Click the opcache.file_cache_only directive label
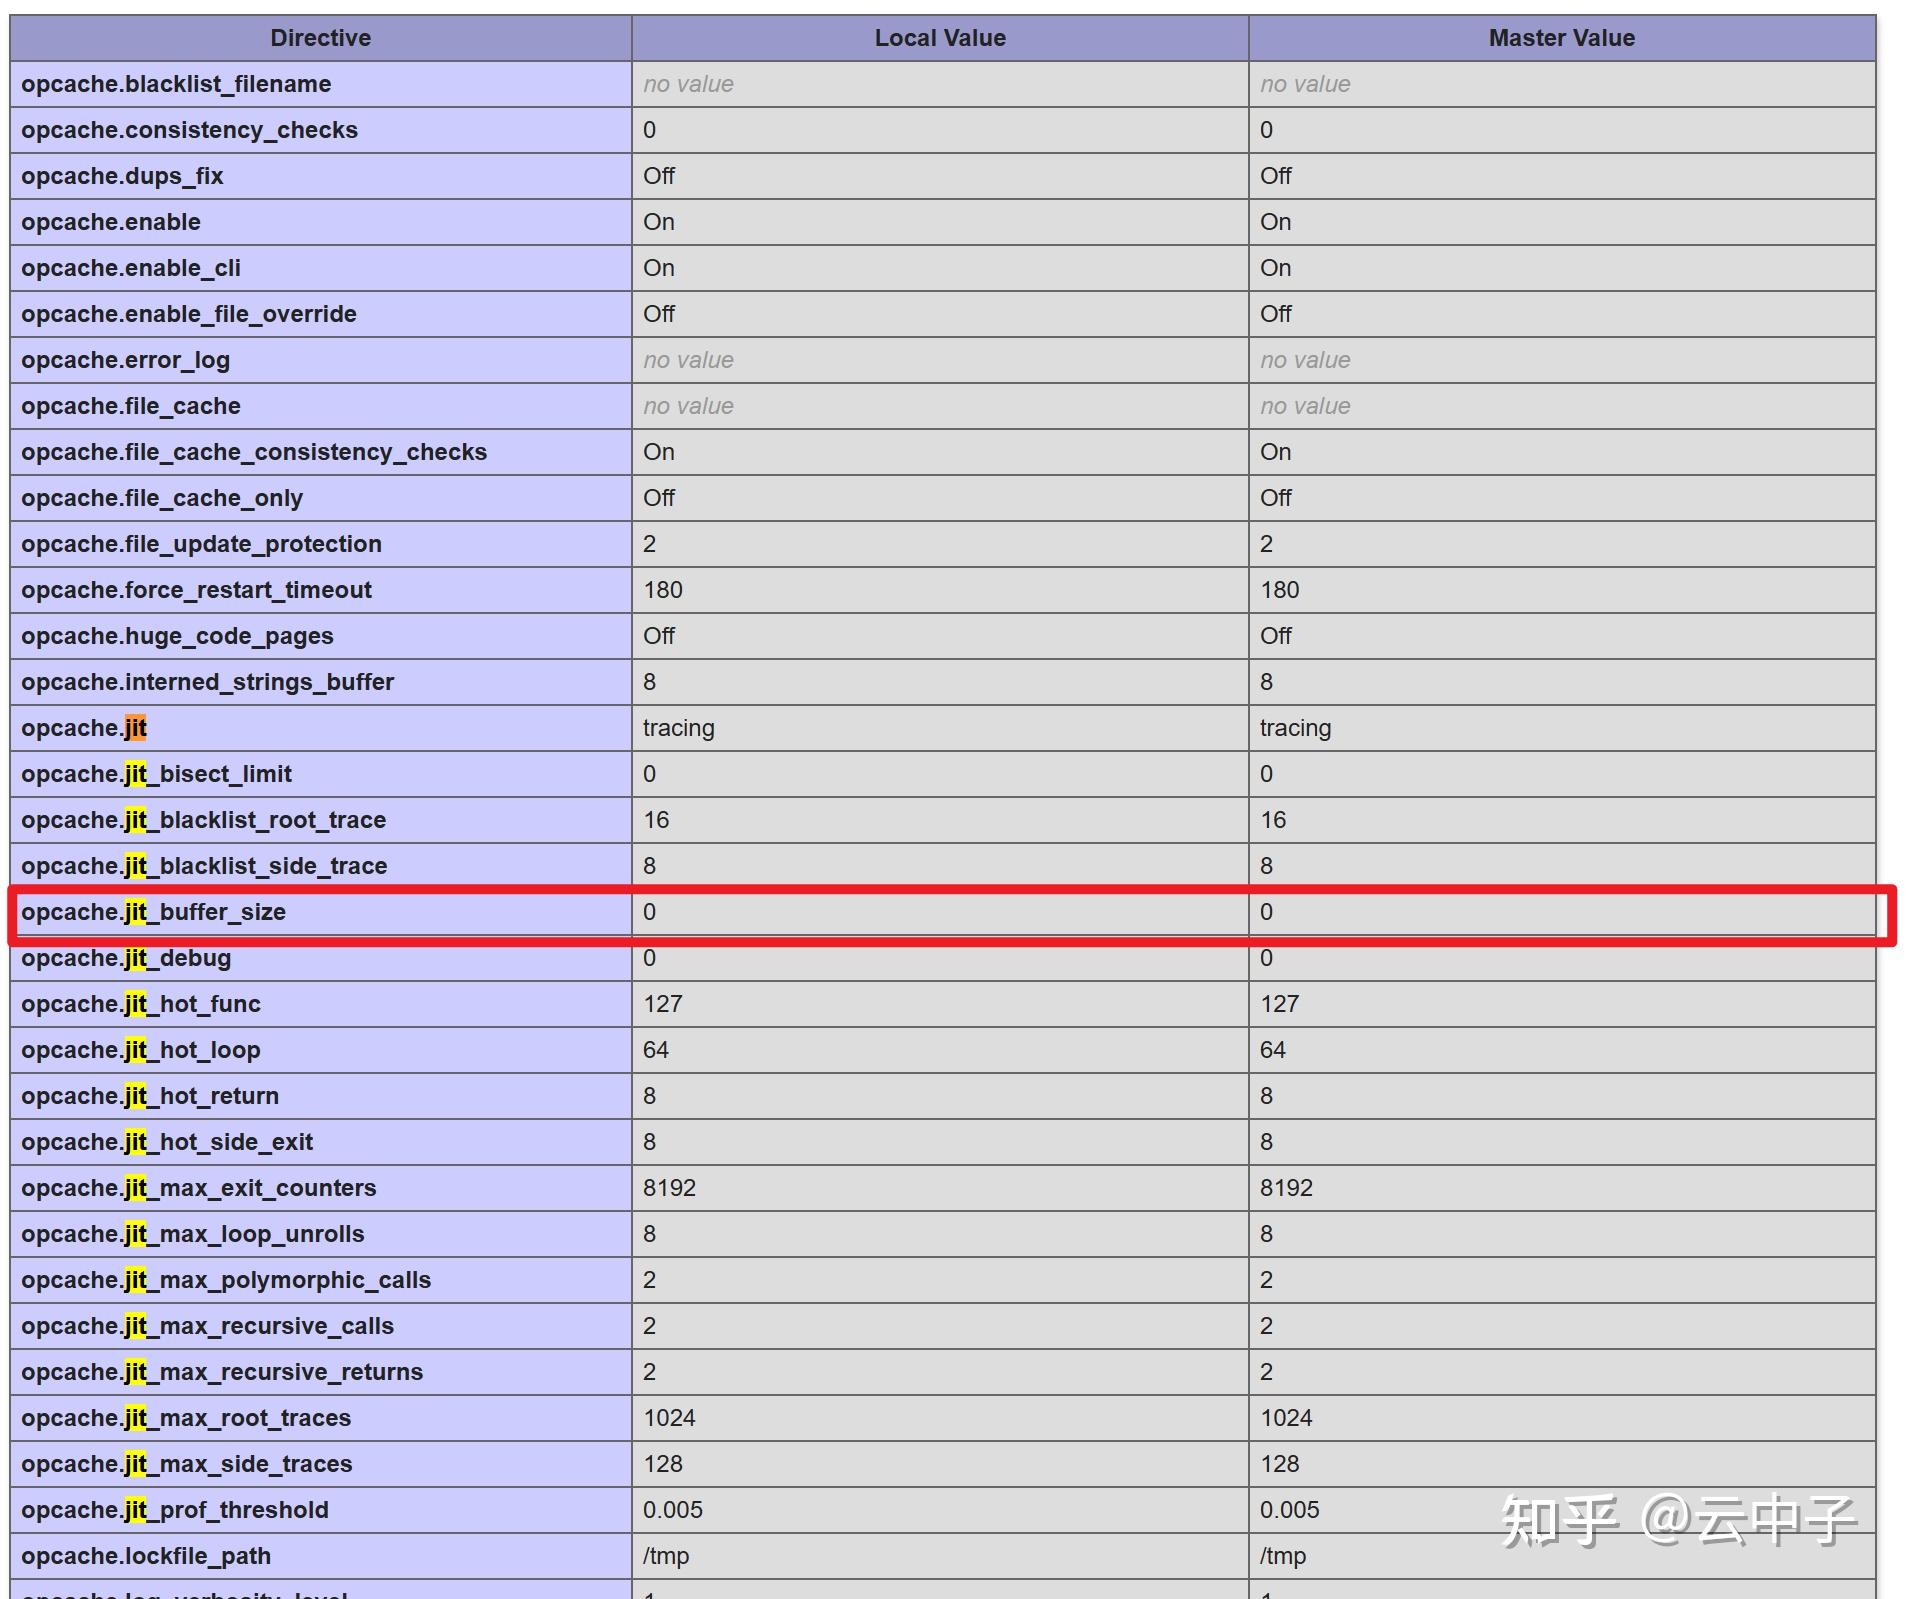Screen dimensions: 1908x1599 [163, 497]
